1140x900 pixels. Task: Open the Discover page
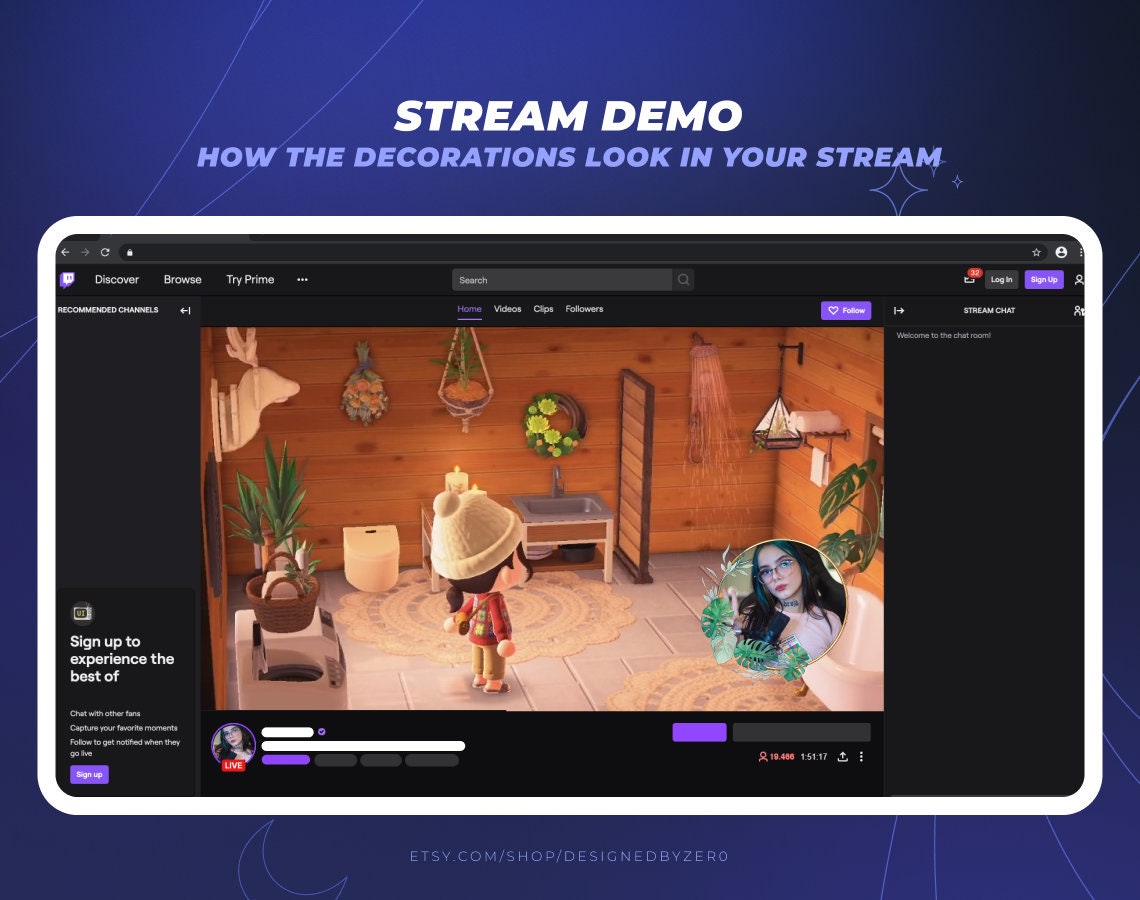tap(116, 280)
